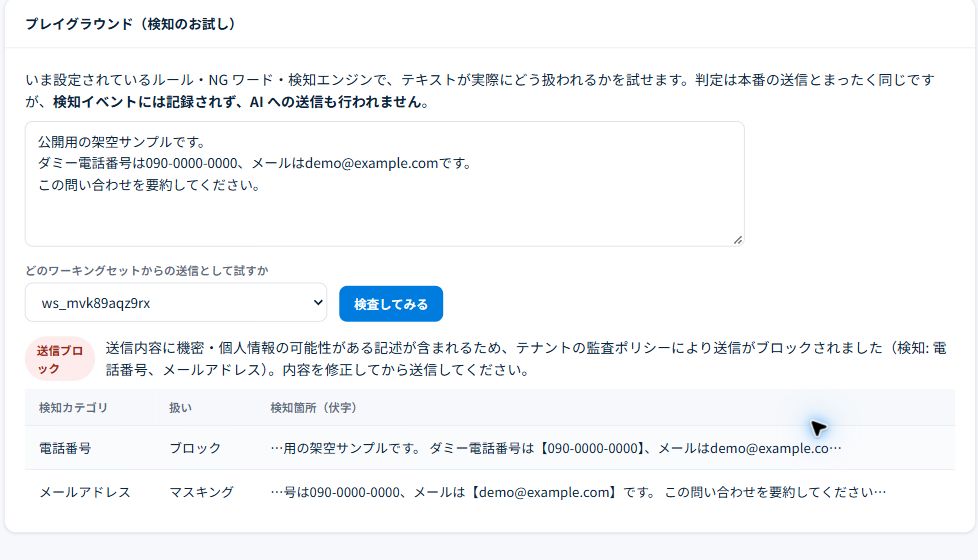Click the 扱い column header
This screenshot has width=978, height=560.
coord(180,407)
